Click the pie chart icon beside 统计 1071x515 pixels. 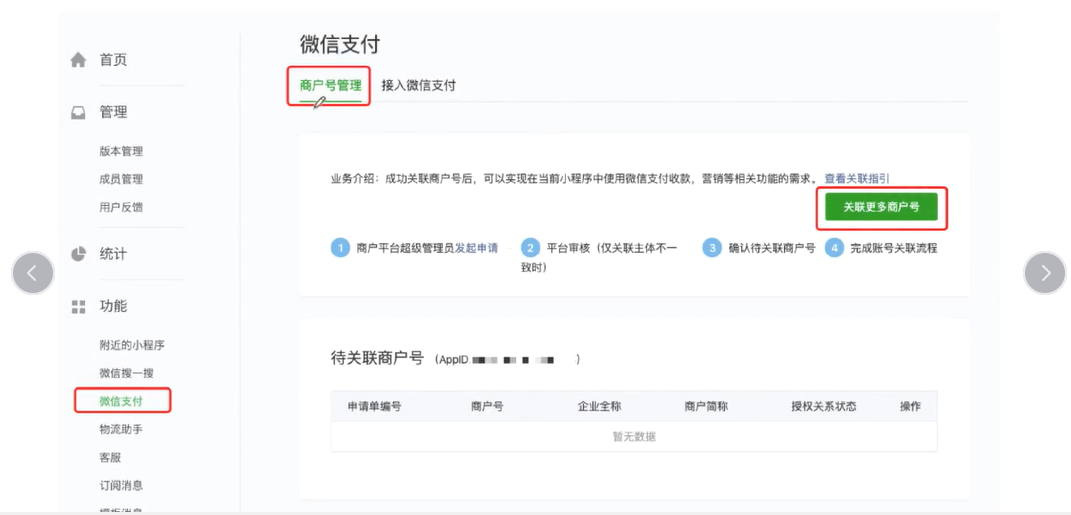click(79, 254)
